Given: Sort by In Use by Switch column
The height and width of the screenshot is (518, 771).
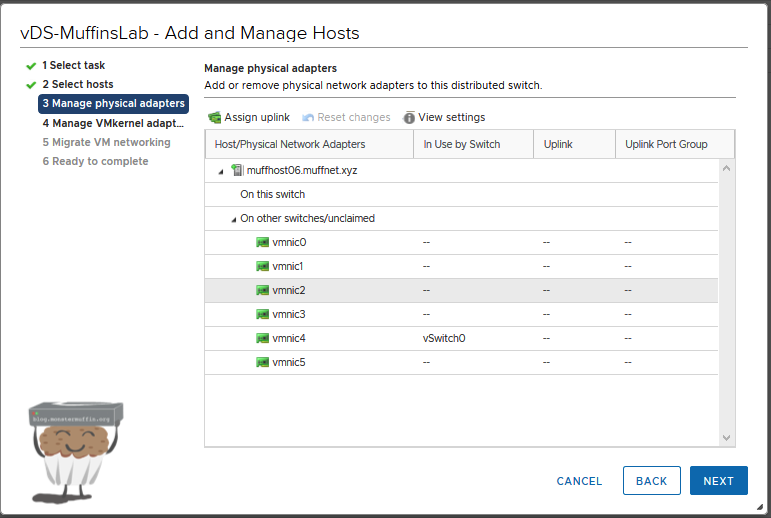Looking at the screenshot, I should tap(461, 144).
